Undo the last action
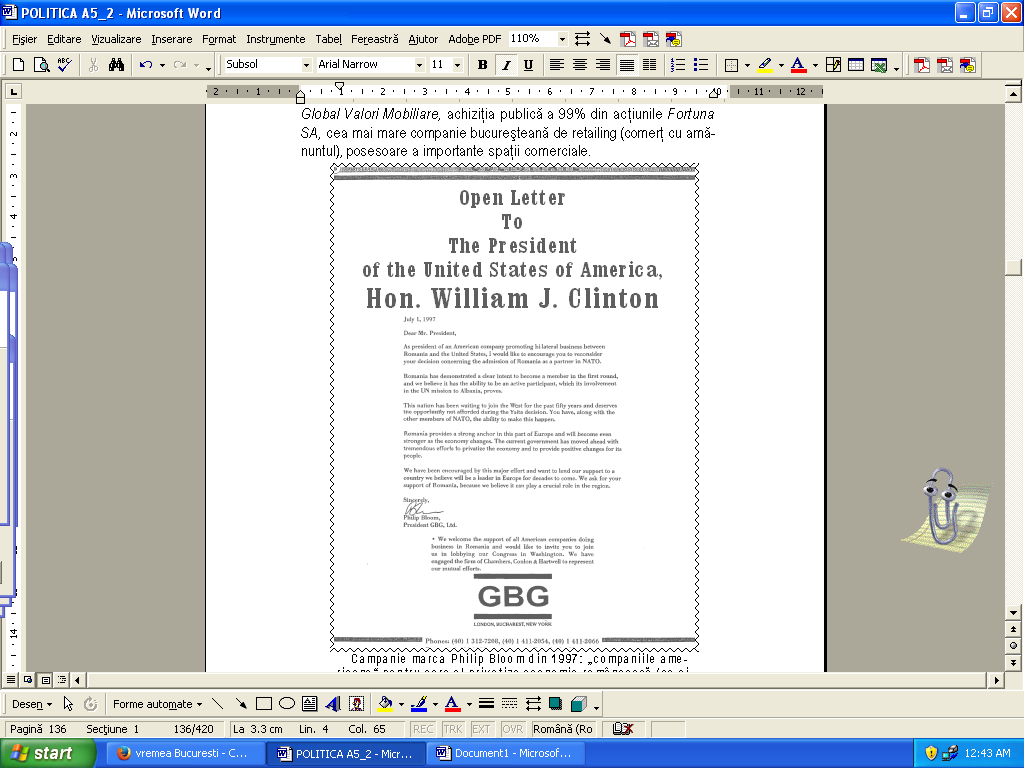The image size is (1024, 768). [x=146, y=65]
